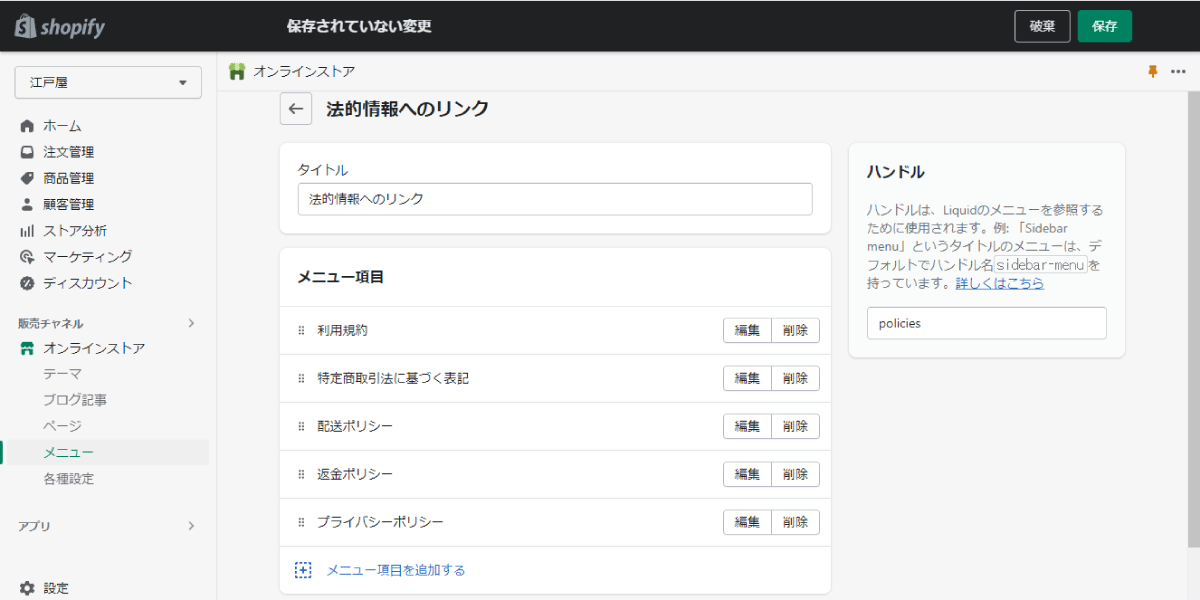Expand the アプリ chevron
This screenshot has width=1200, height=600.
[x=192, y=526]
